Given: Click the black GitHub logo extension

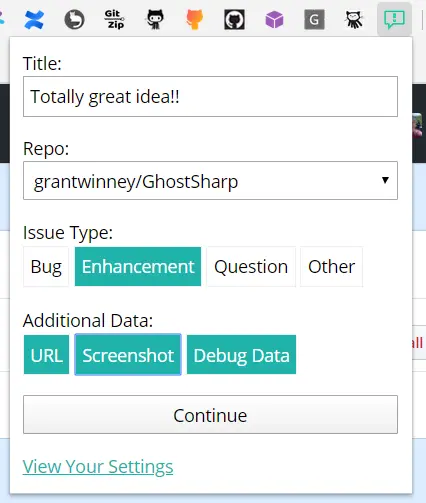Looking at the screenshot, I should tap(234, 20).
